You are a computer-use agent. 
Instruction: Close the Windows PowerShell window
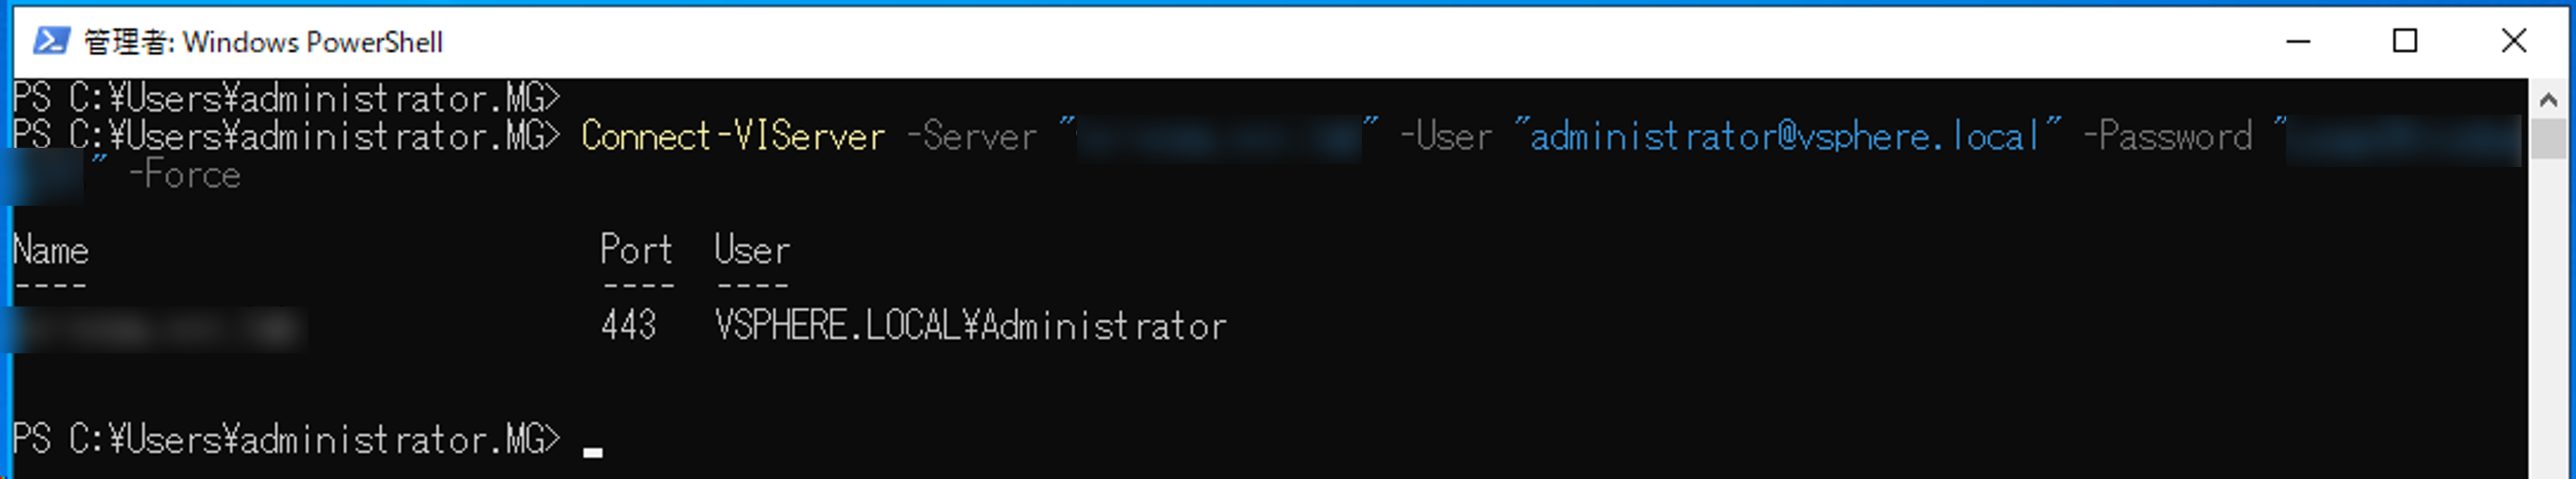pos(2513,41)
